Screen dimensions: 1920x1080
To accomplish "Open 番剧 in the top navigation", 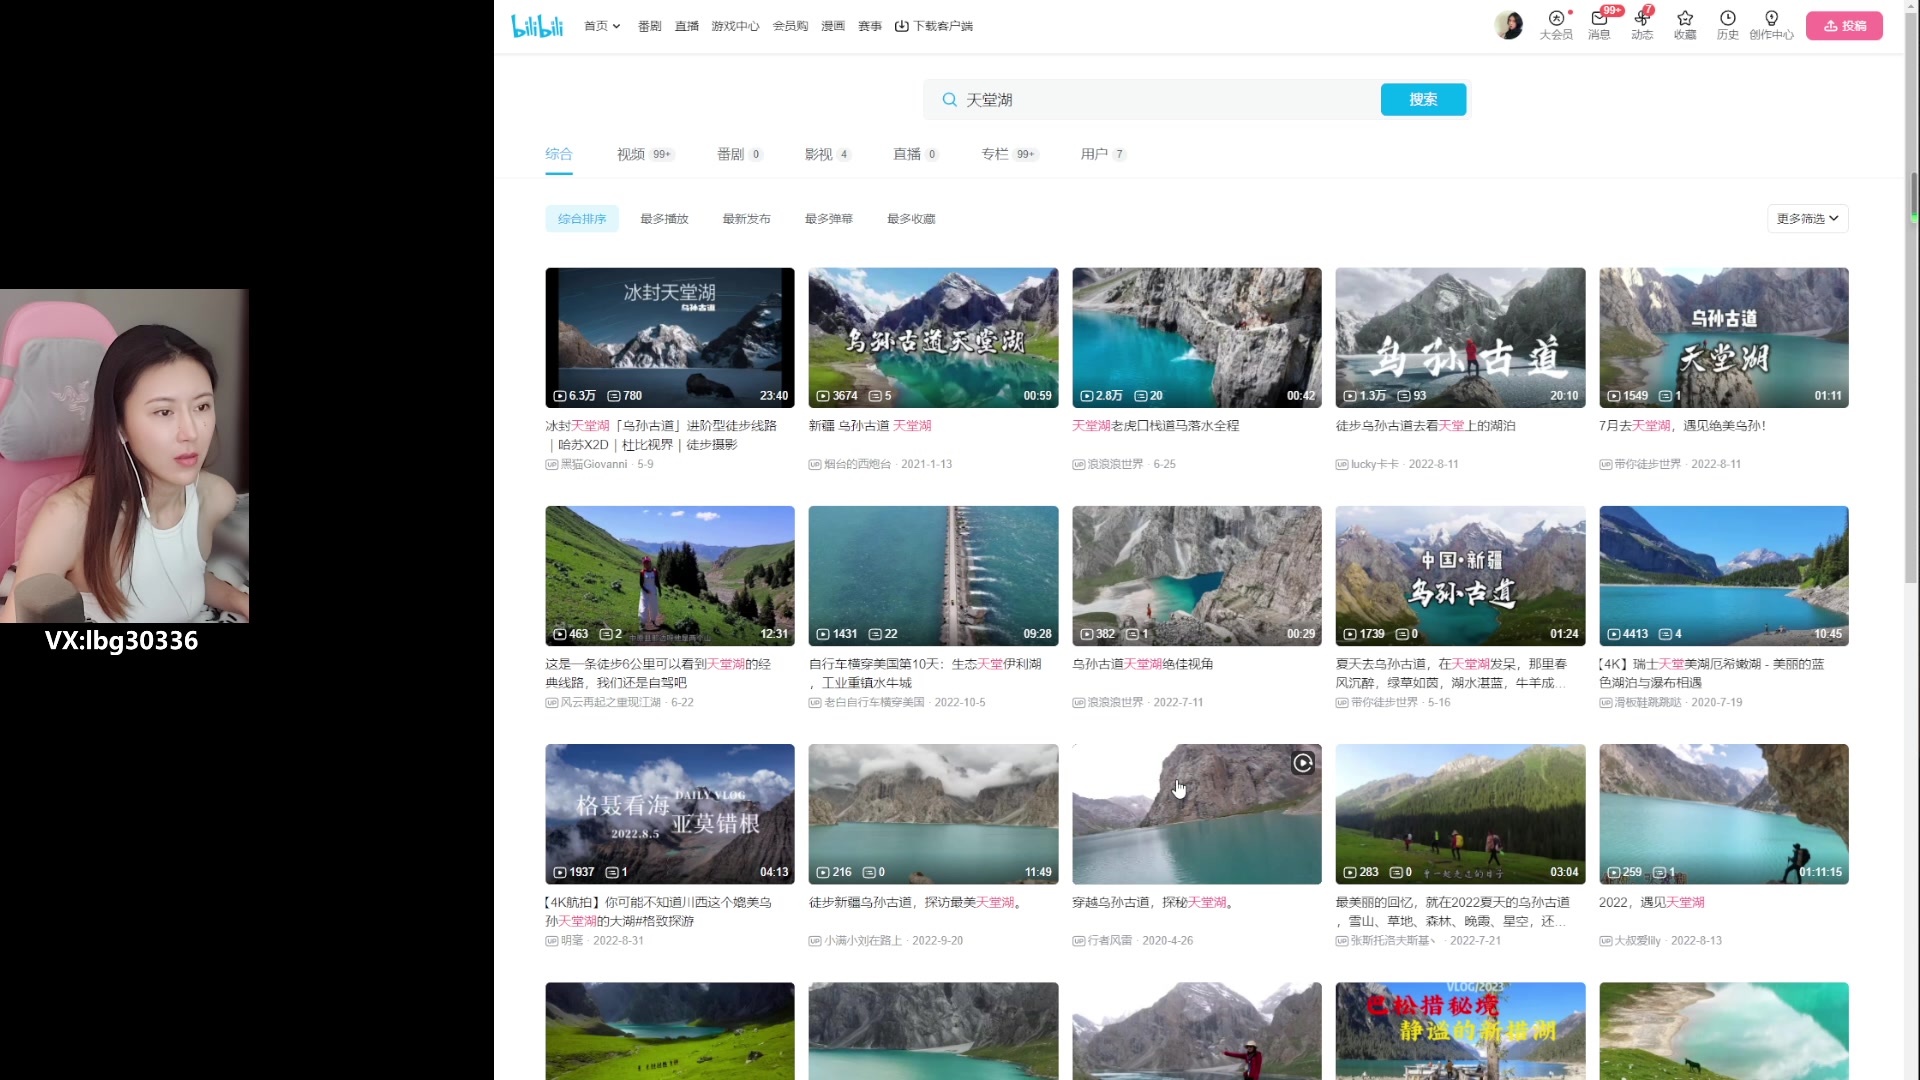I will coord(650,26).
